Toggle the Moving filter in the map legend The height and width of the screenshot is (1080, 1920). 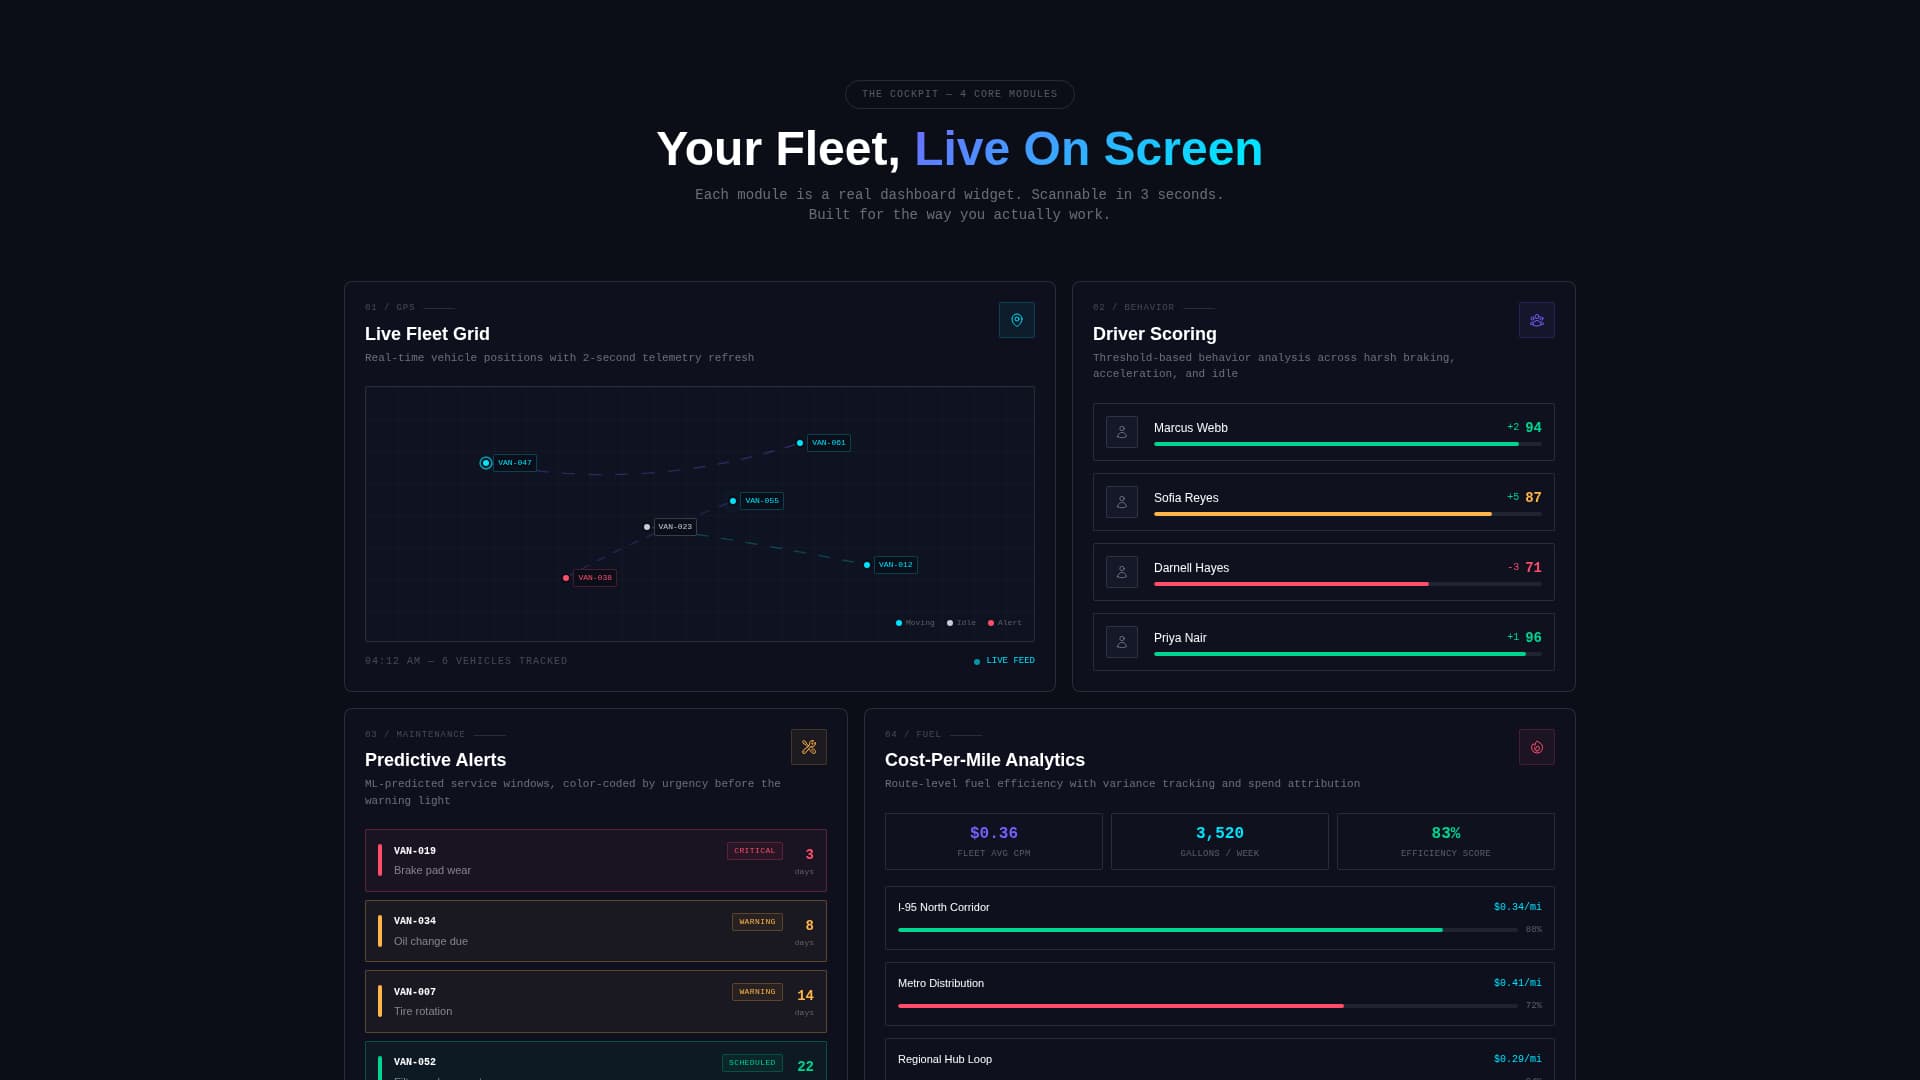pos(915,622)
